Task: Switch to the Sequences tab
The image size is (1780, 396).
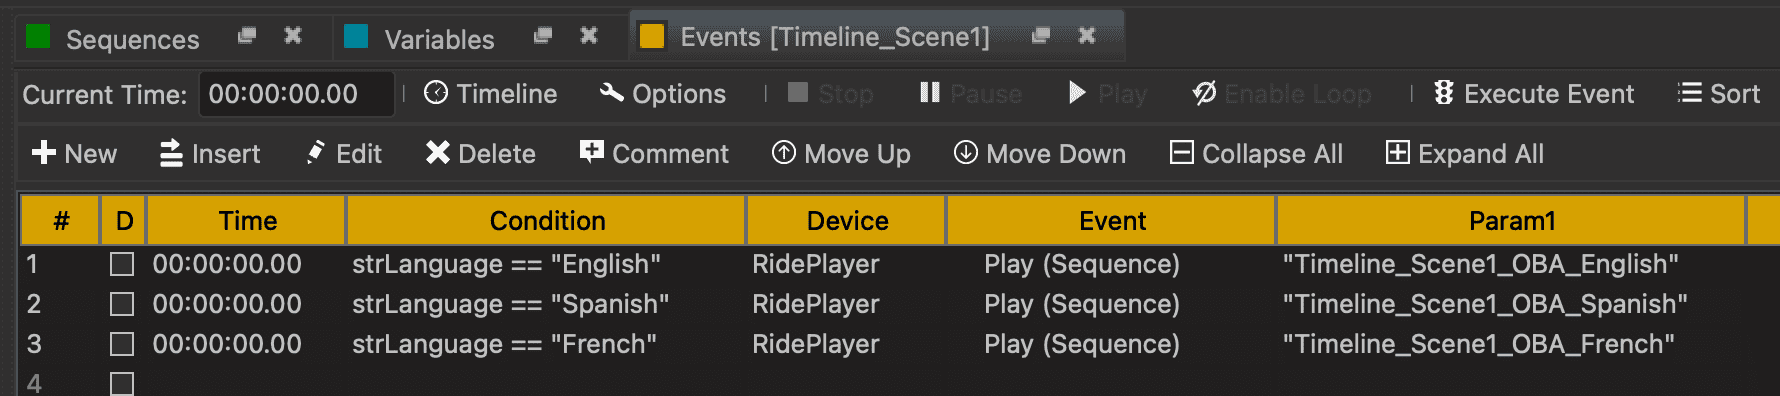Action: click(x=112, y=38)
